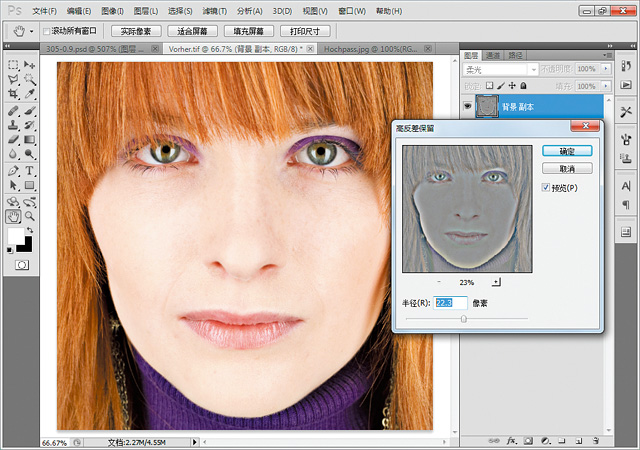Viewport: 640px width, 450px height.
Task: Select the Clone Stamp tool
Action: click(13, 125)
